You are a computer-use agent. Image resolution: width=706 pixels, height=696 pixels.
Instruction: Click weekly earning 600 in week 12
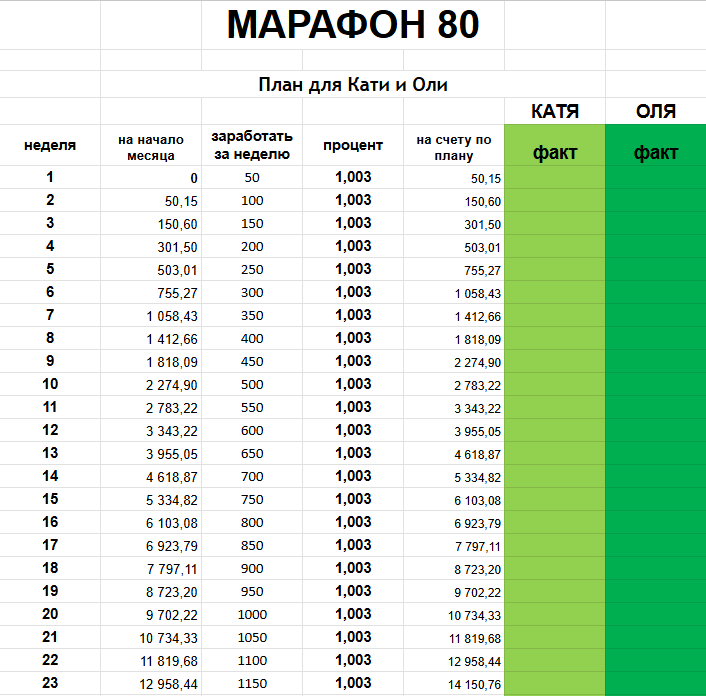coord(252,430)
